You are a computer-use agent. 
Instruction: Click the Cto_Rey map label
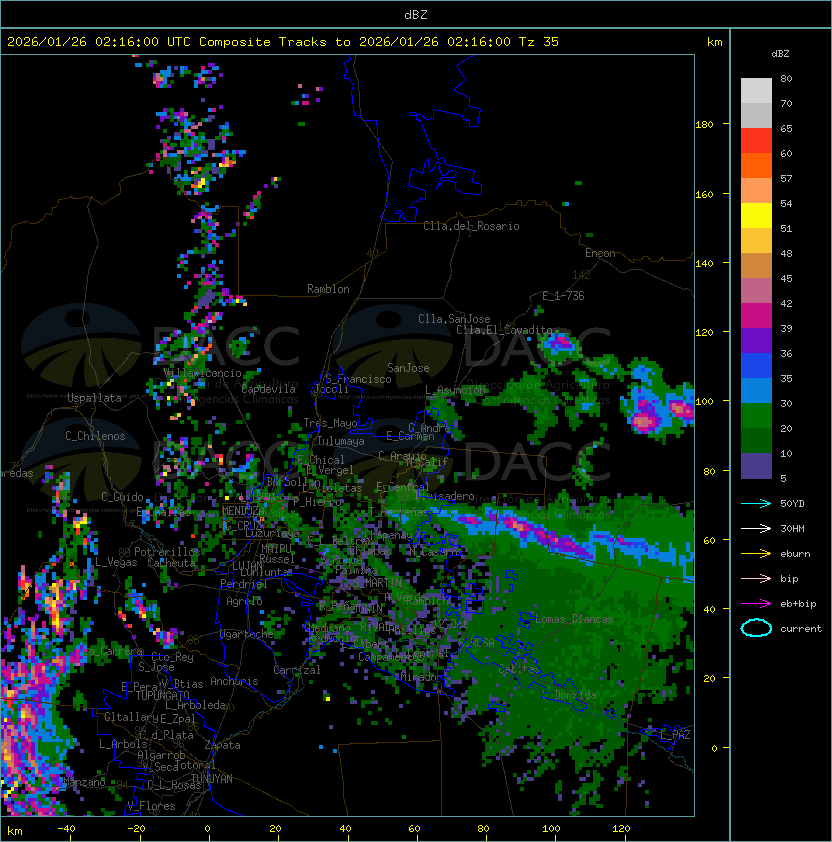pyautogui.click(x=172, y=657)
